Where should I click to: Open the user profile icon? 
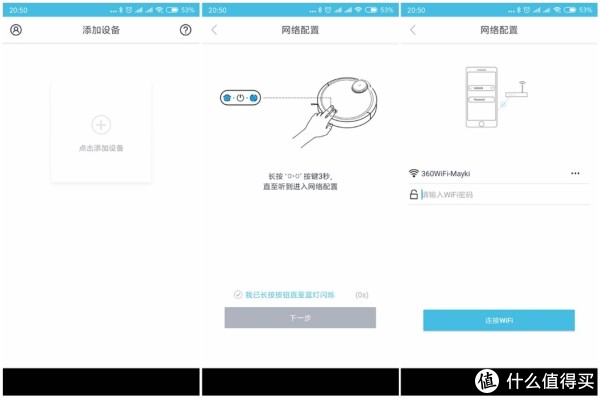pos(16,30)
